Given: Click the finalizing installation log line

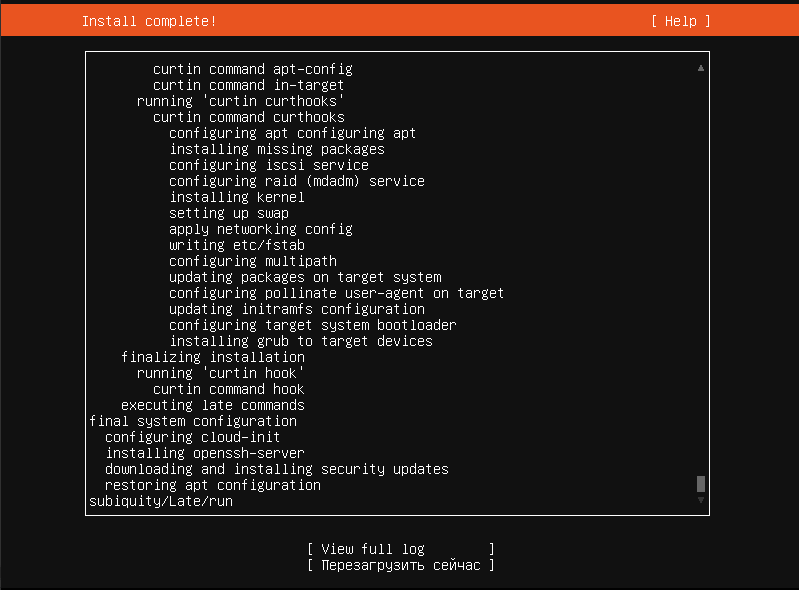Looking at the screenshot, I should click(212, 357).
